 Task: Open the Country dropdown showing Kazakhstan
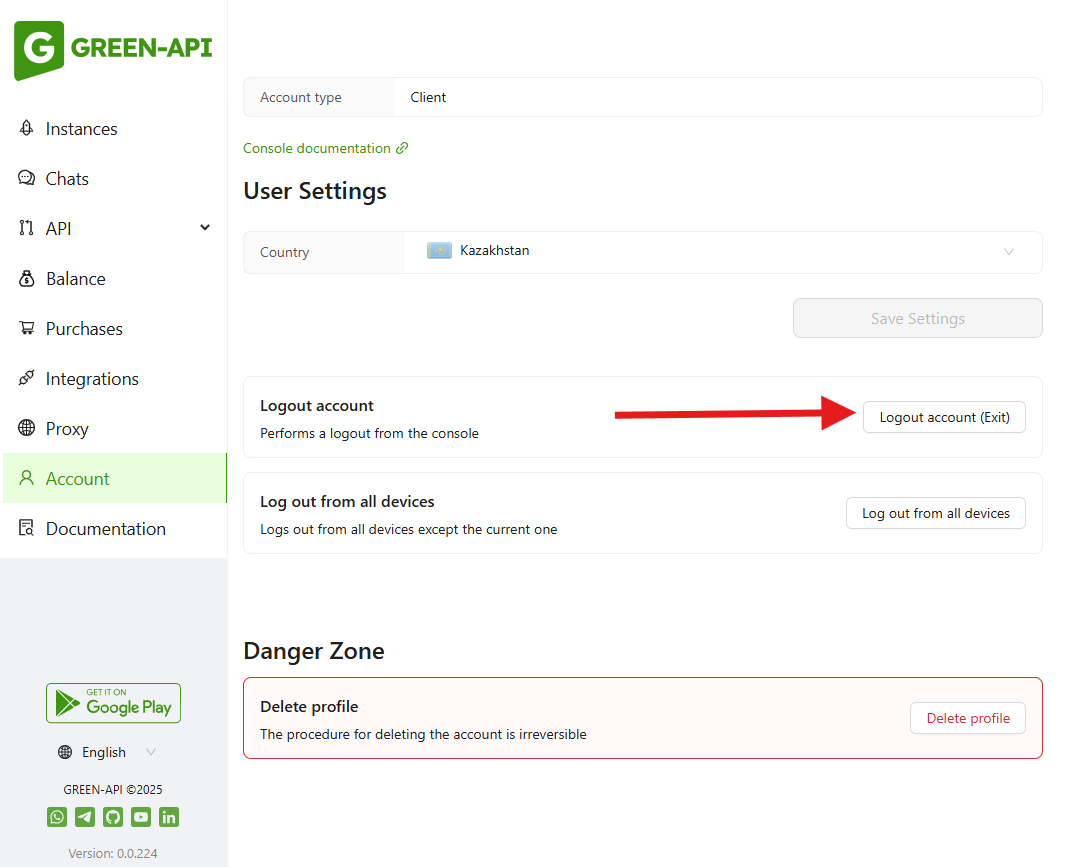pyautogui.click(x=722, y=252)
